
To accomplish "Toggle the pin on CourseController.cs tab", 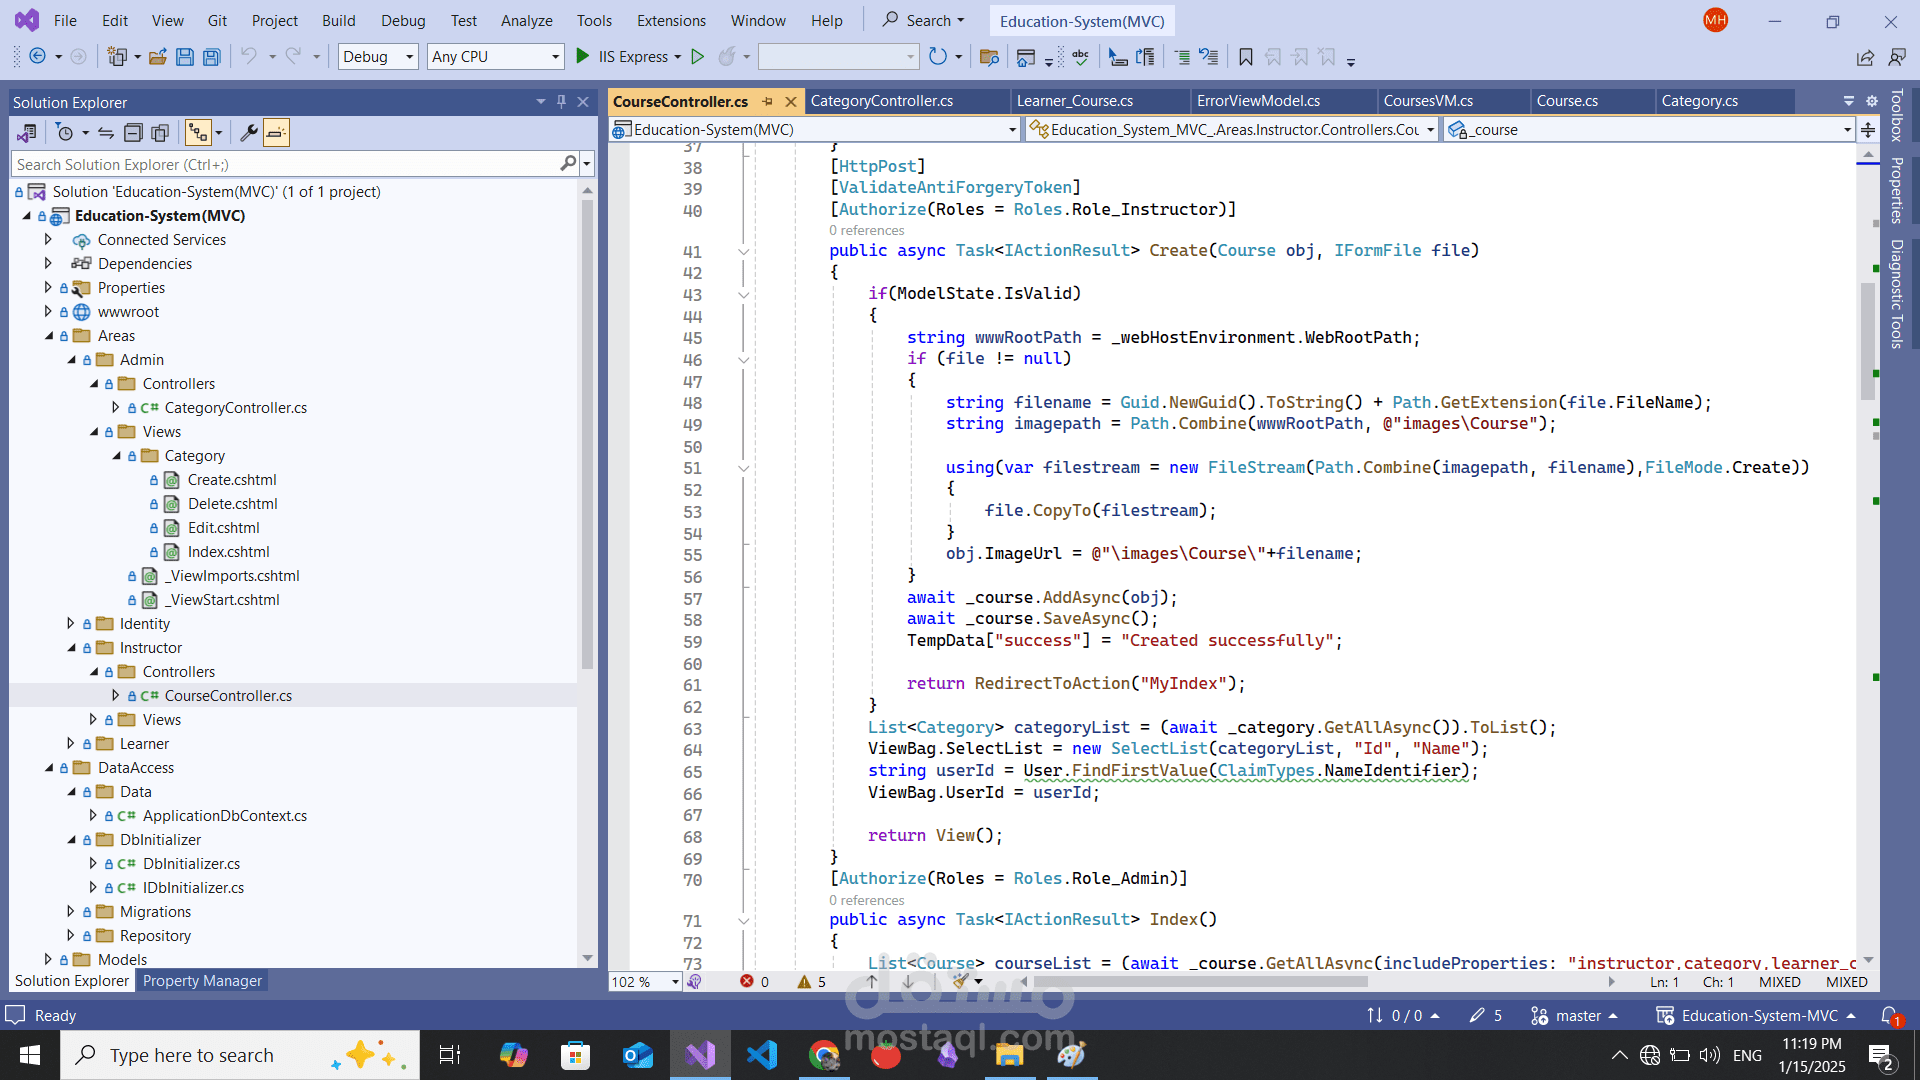I will click(x=767, y=101).
